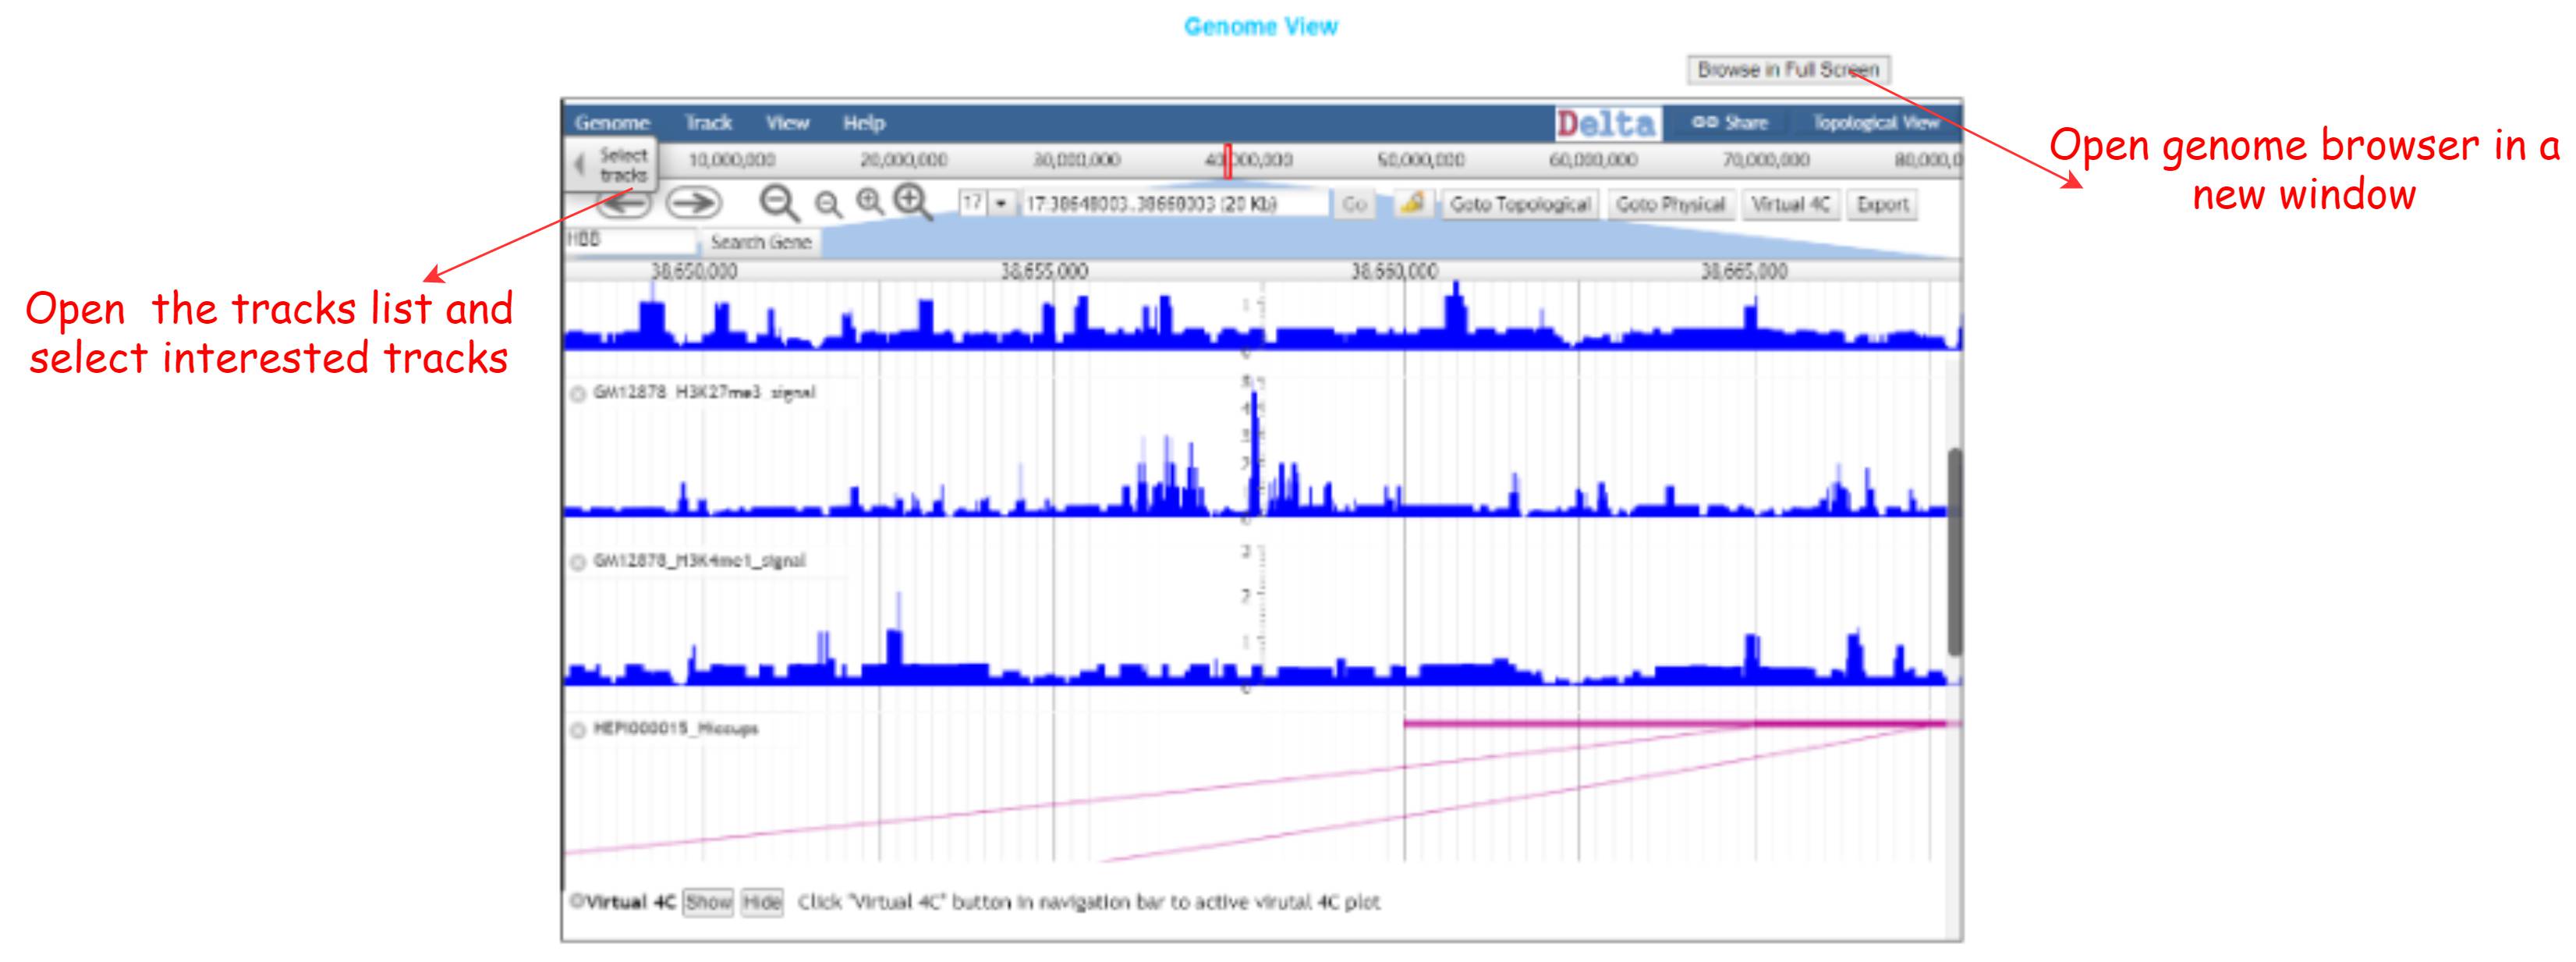Activate the Virtual 4C button
This screenshot has height=962, width=2576.
1790,204
